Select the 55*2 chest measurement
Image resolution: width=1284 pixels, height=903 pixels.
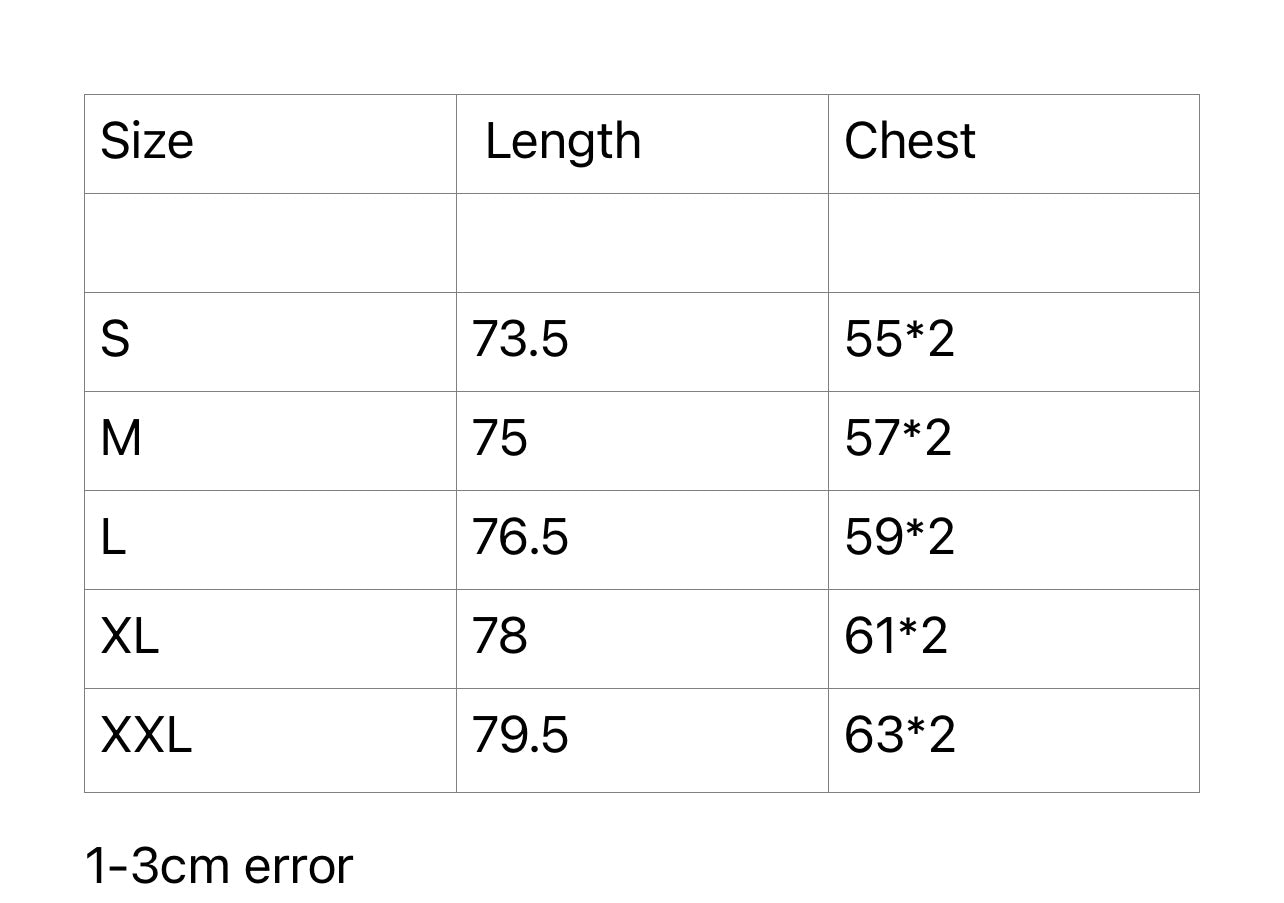[899, 339]
